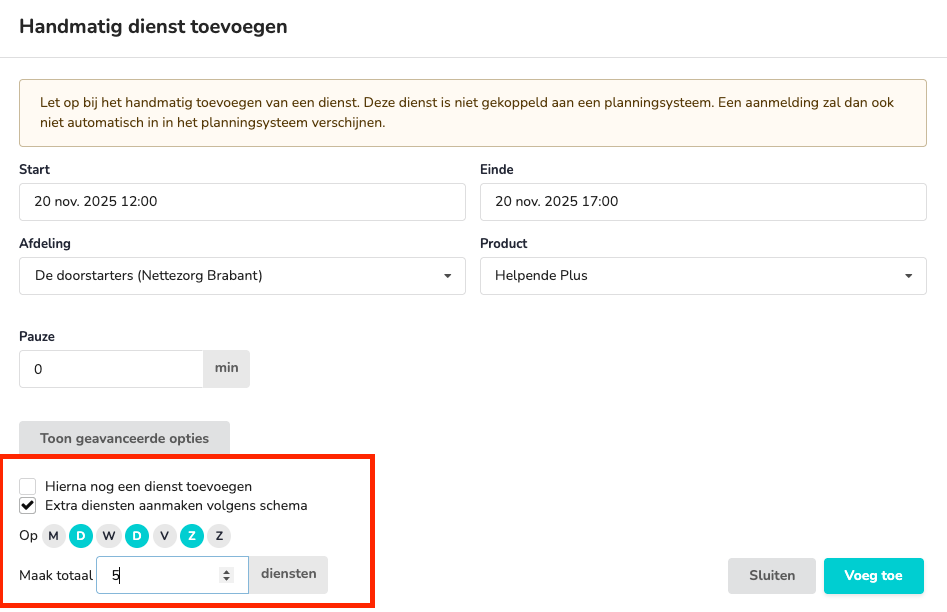947x612 pixels.
Task: Focus the Pauze minutes input
Action: tap(111, 369)
